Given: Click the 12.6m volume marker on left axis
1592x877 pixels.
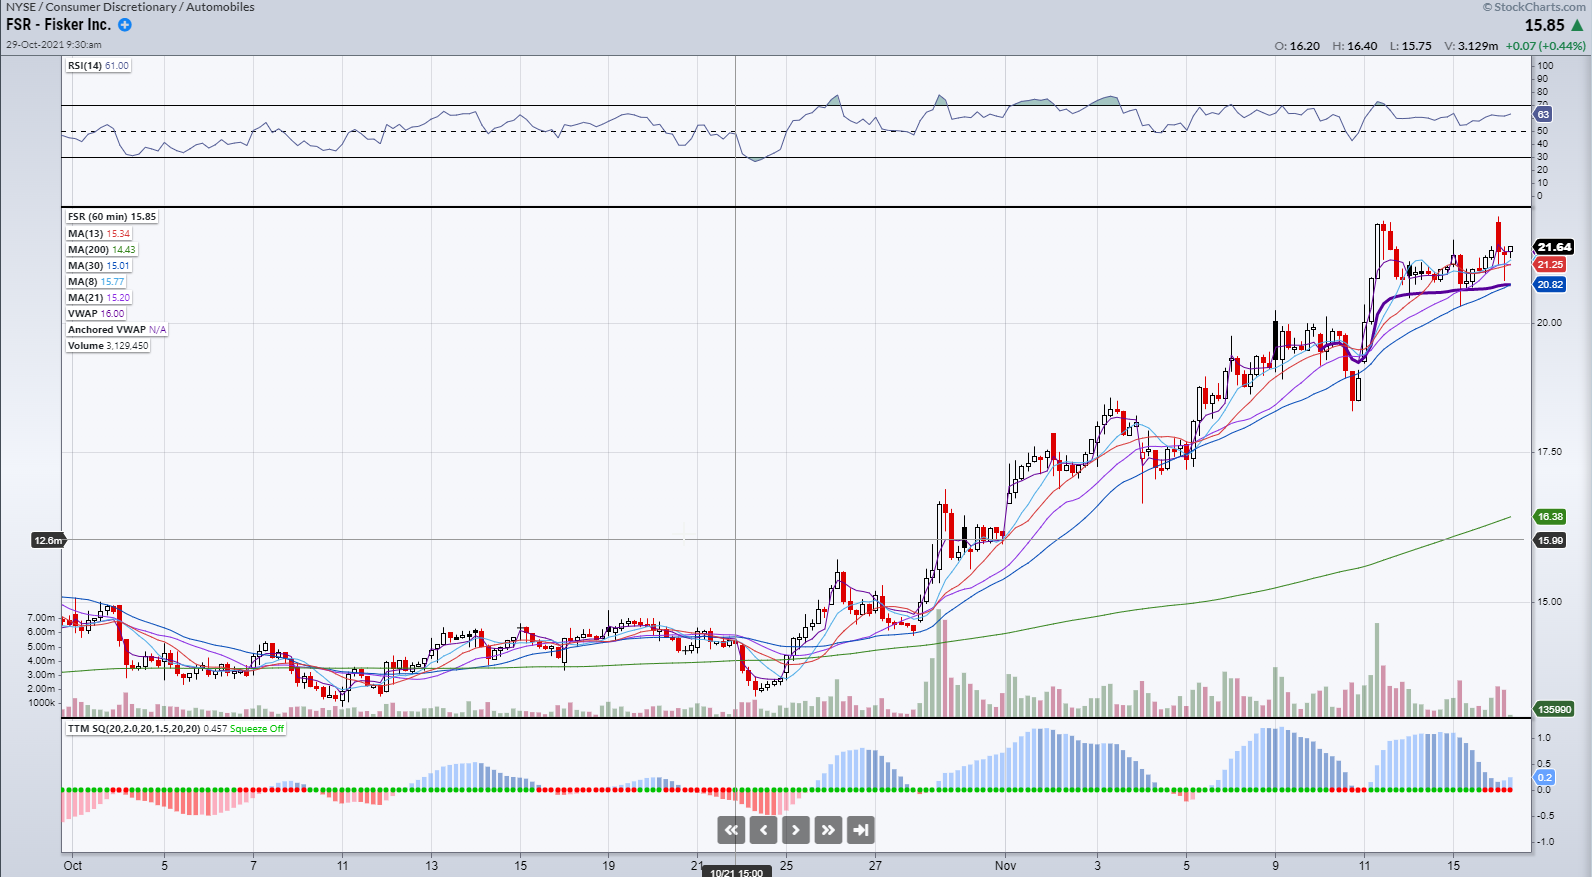Looking at the screenshot, I should click(x=48, y=540).
